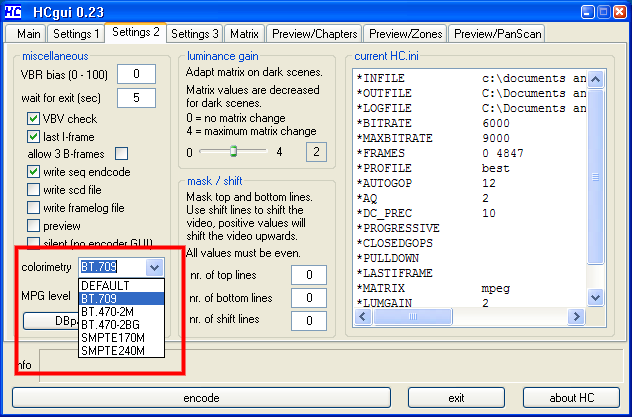
Task: Open the about HC dialog
Action: click(x=572, y=398)
